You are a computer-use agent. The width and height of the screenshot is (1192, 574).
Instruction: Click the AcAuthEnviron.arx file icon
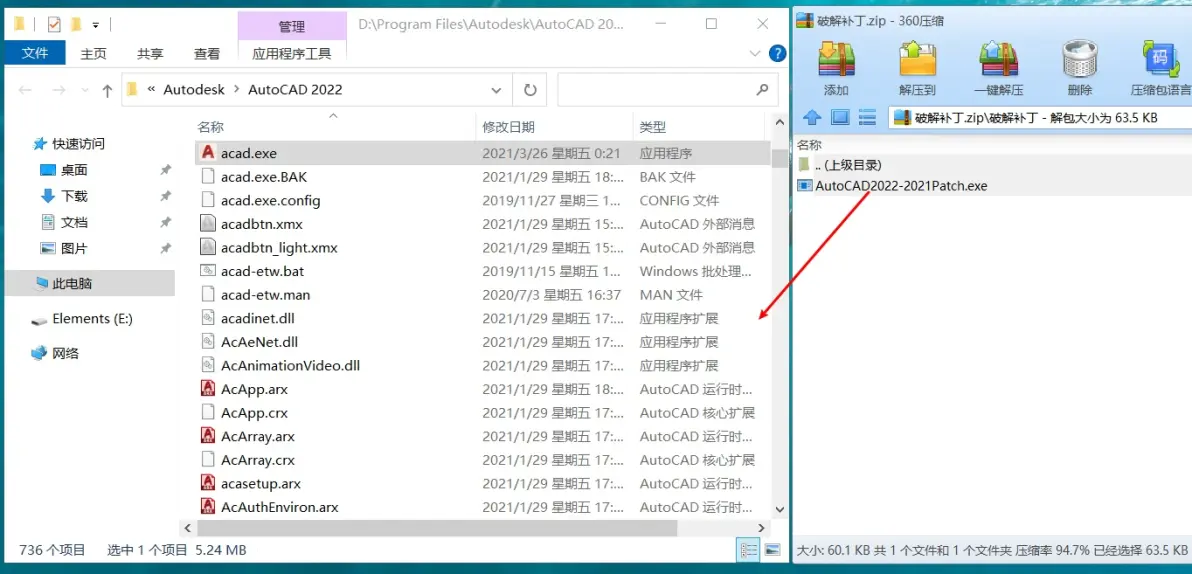click(208, 507)
